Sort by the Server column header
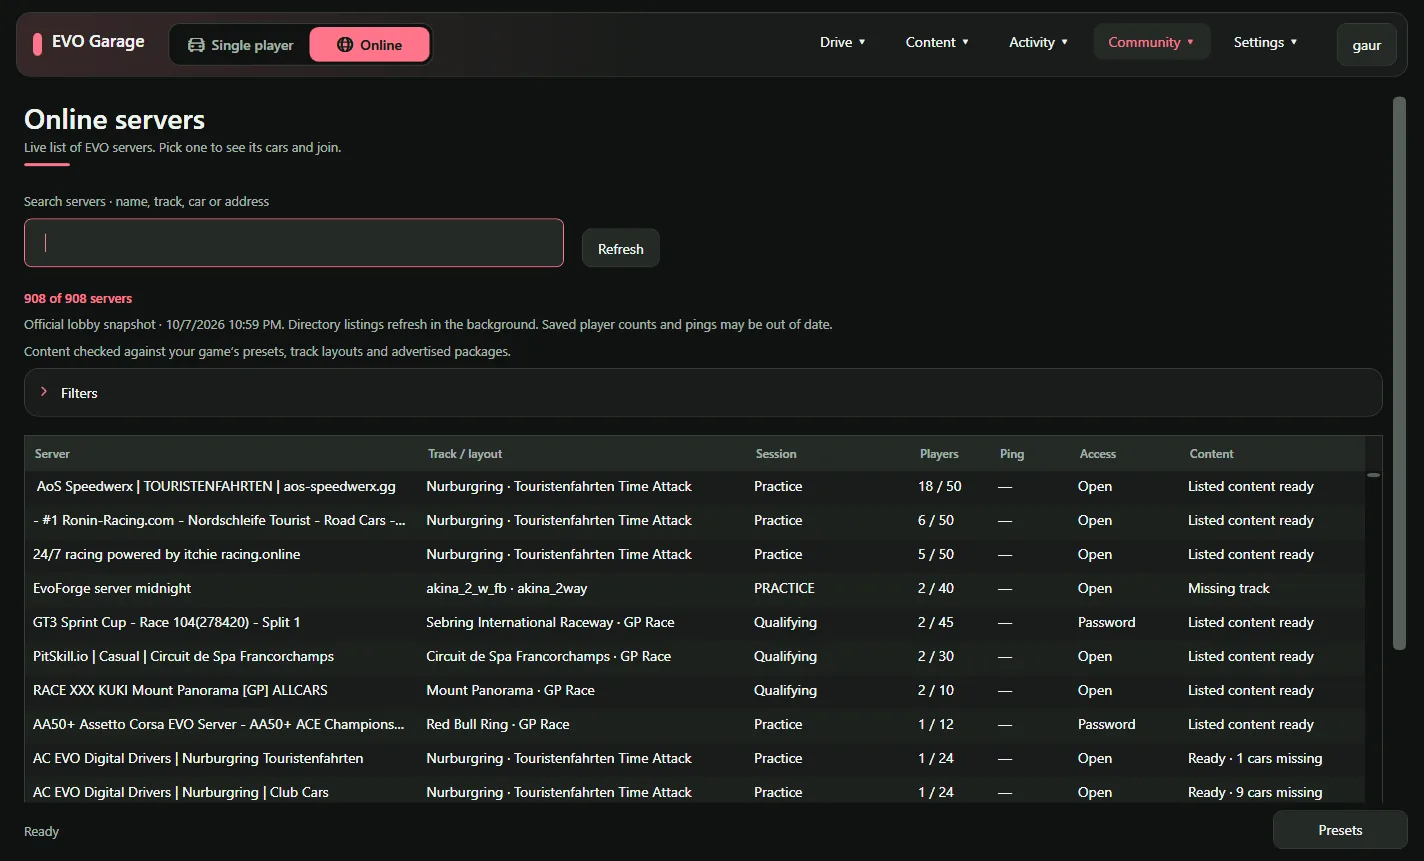 tap(52, 454)
